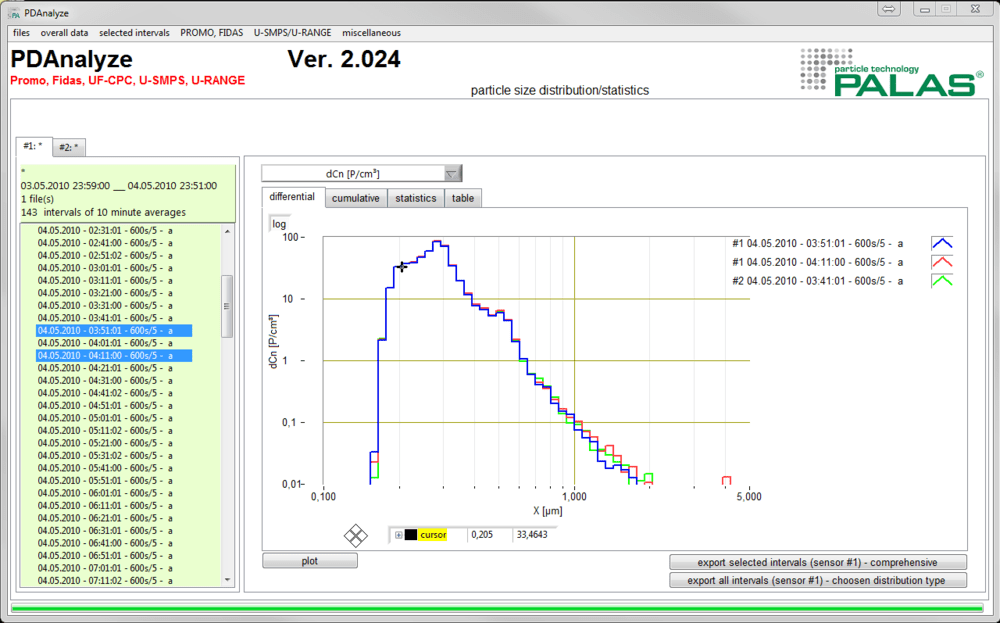This screenshot has width=1000, height=623.
Task: Click the plot button
Action: pyautogui.click(x=310, y=561)
